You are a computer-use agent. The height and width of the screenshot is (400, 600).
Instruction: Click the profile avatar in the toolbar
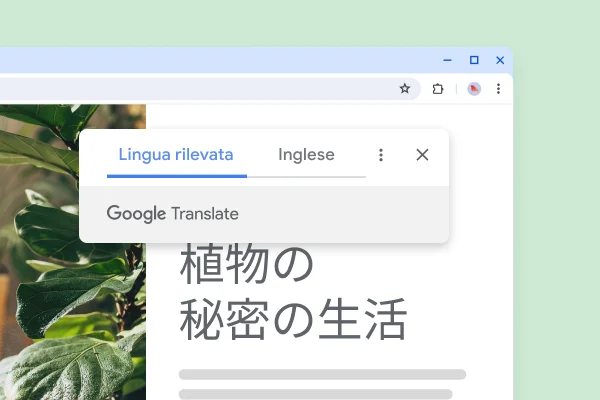474,89
